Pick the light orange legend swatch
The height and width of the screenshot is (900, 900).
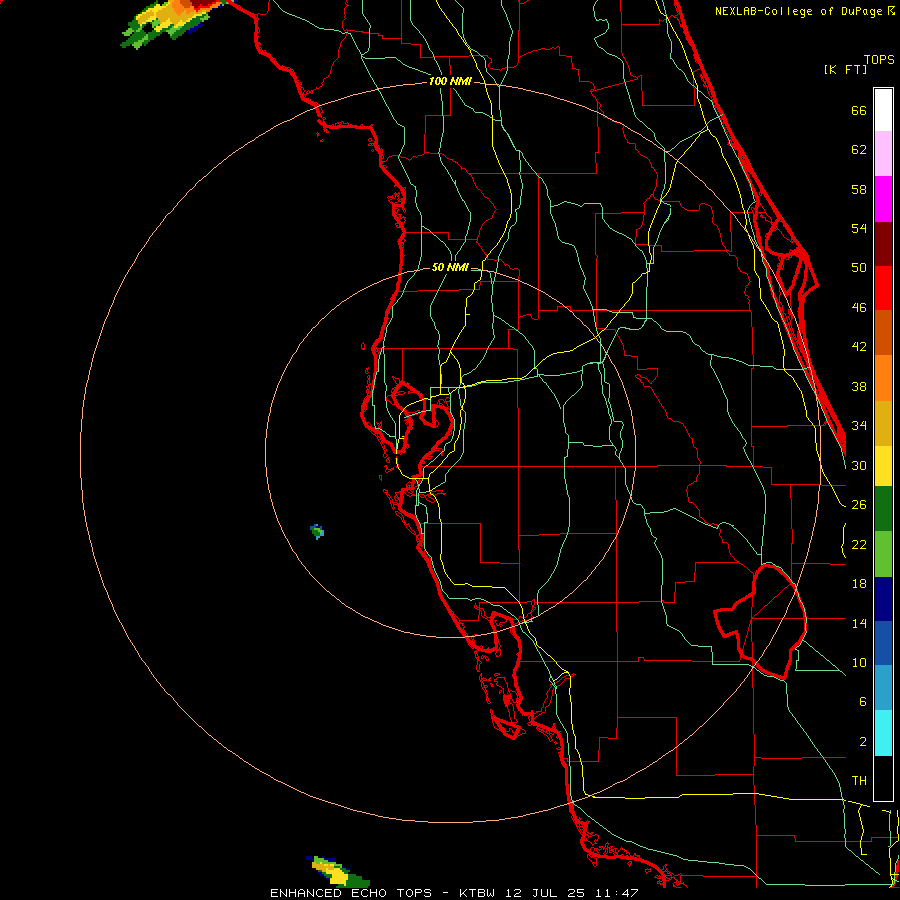tap(883, 377)
